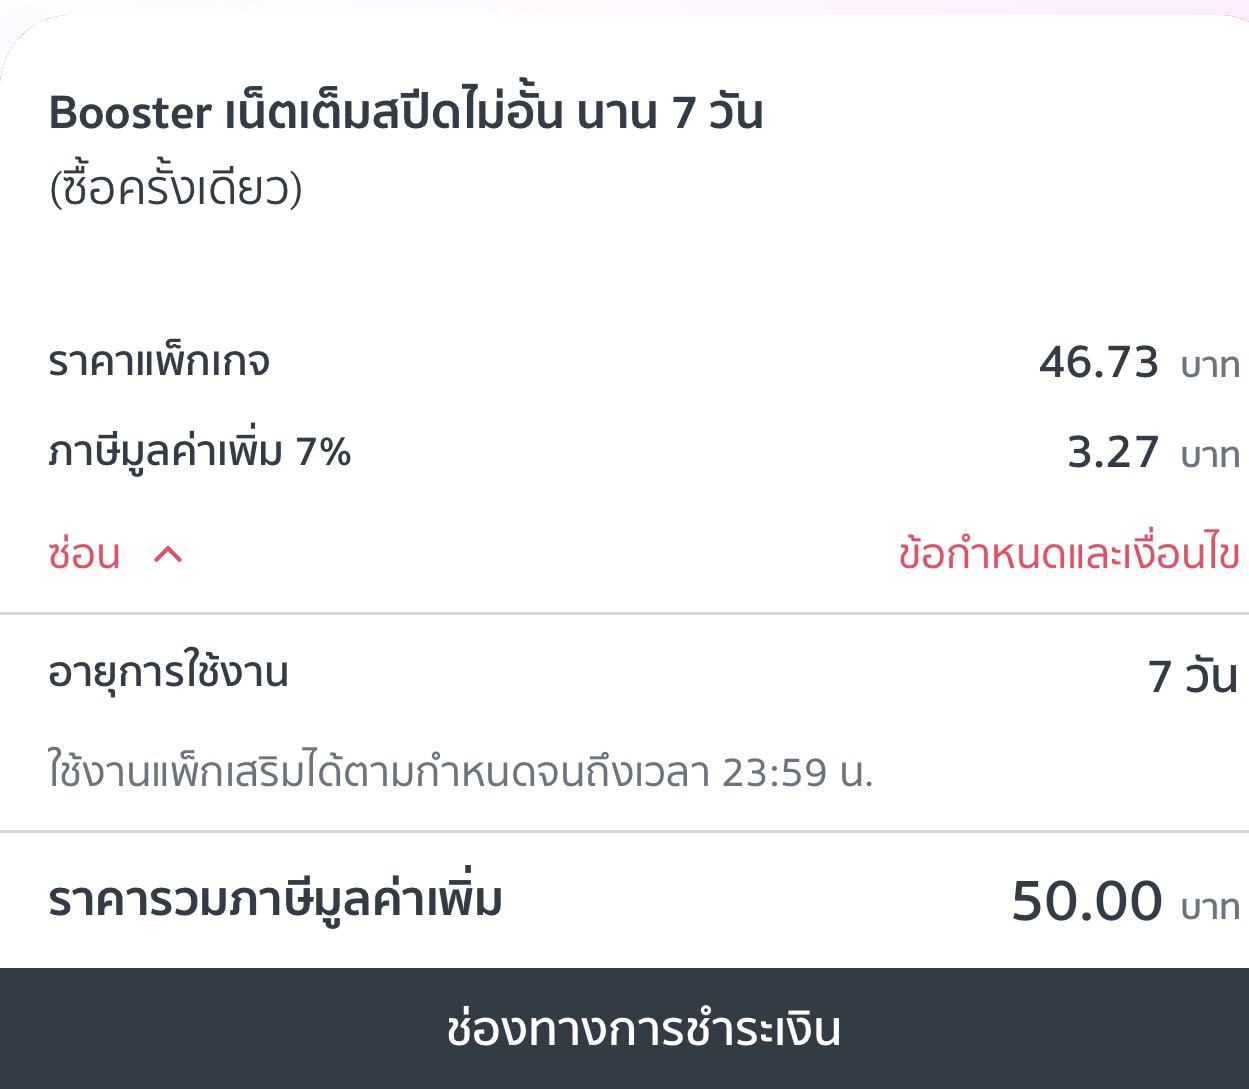Viewport: 1249px width, 1089px height.
Task: Click the บาท unit beside 50.00
Action: click(1210, 908)
